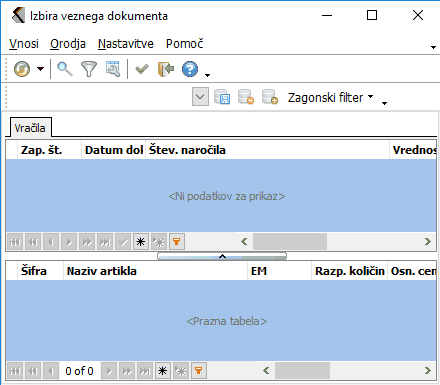This screenshot has height=385, width=440.
Task: Open the Nastavitve menu
Action: click(126, 44)
